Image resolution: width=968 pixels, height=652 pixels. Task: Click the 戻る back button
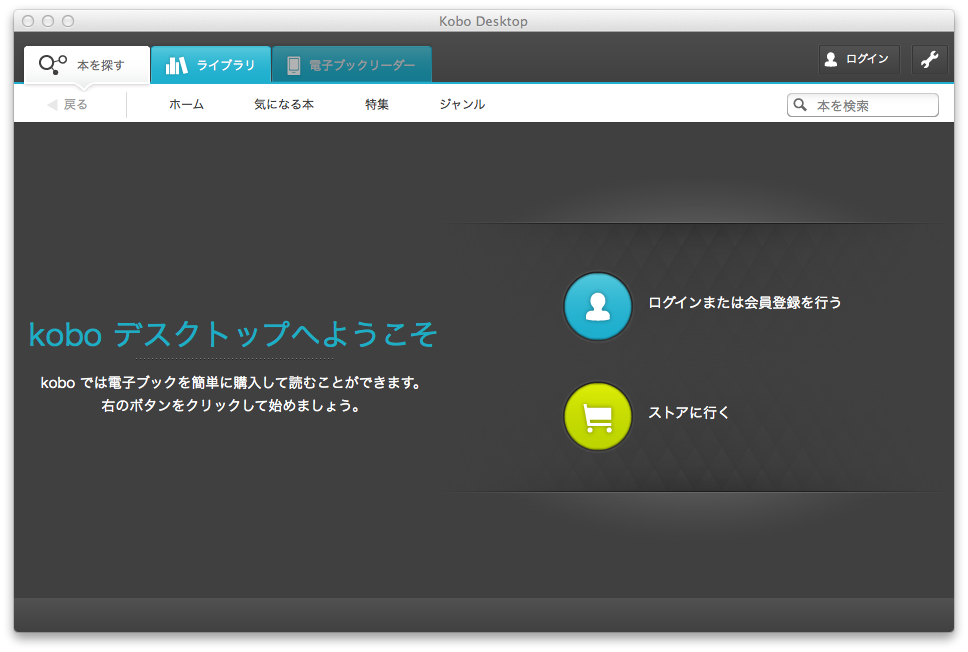coord(68,104)
